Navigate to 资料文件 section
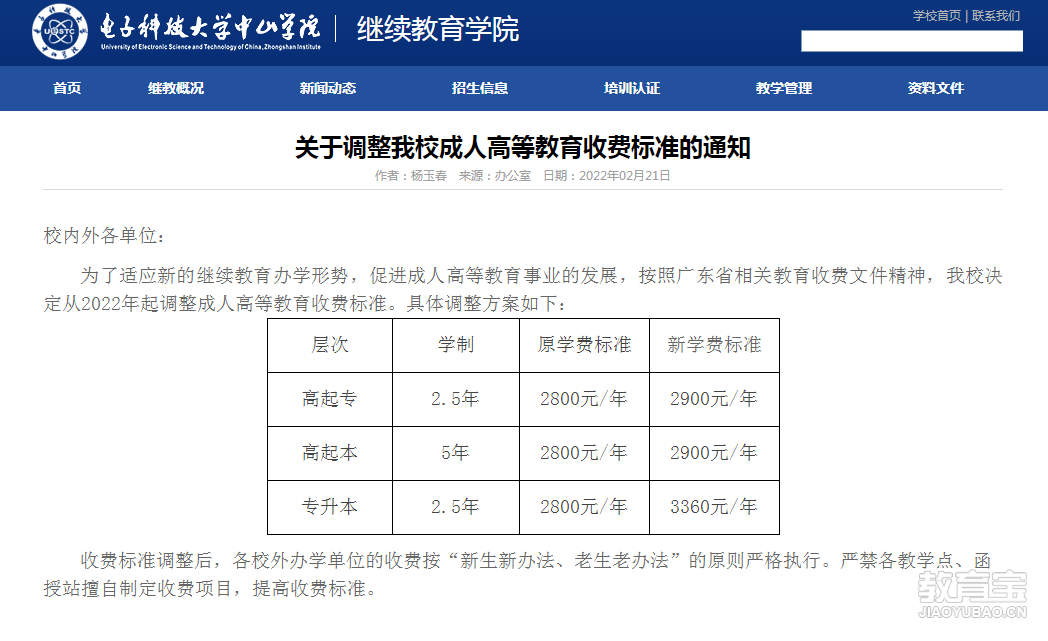 [x=936, y=88]
